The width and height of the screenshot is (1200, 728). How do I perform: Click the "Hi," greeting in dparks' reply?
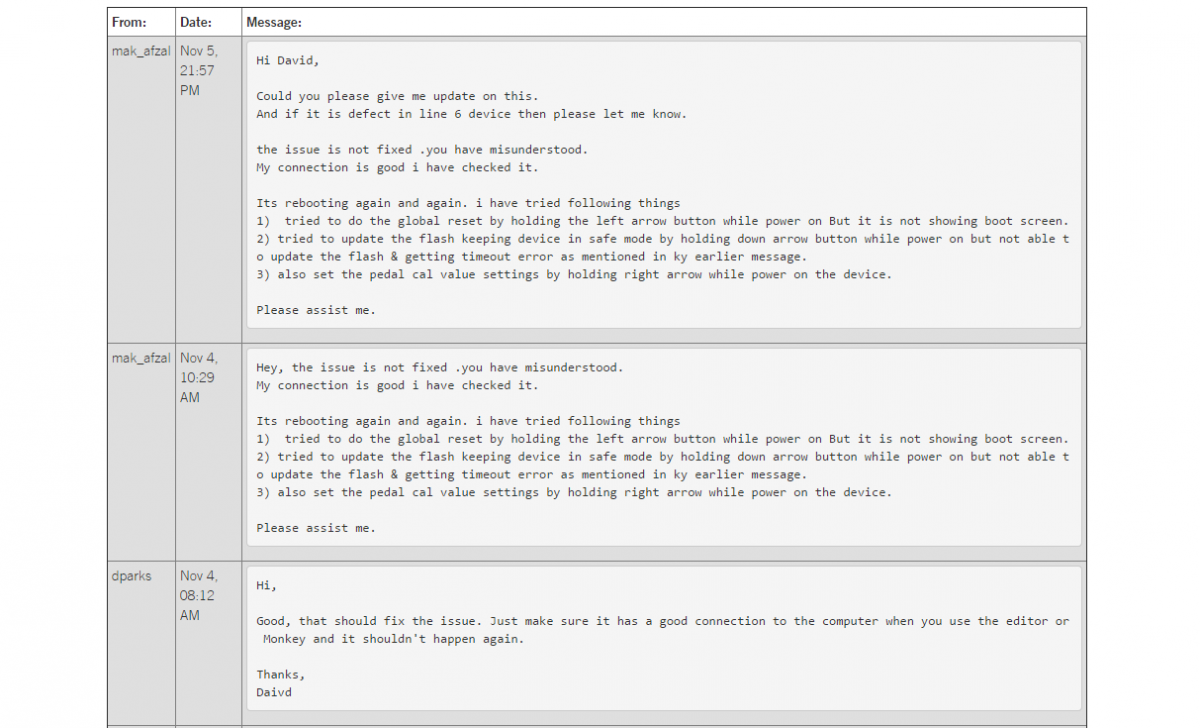click(x=266, y=585)
